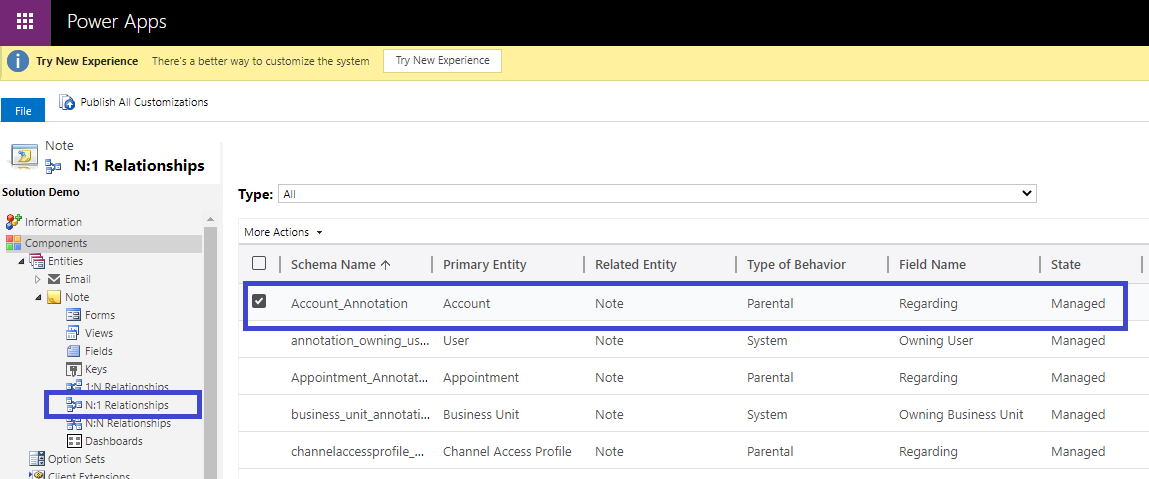This screenshot has width=1149, height=479.
Task: Open the More Actions dropdown
Action: coord(284,232)
